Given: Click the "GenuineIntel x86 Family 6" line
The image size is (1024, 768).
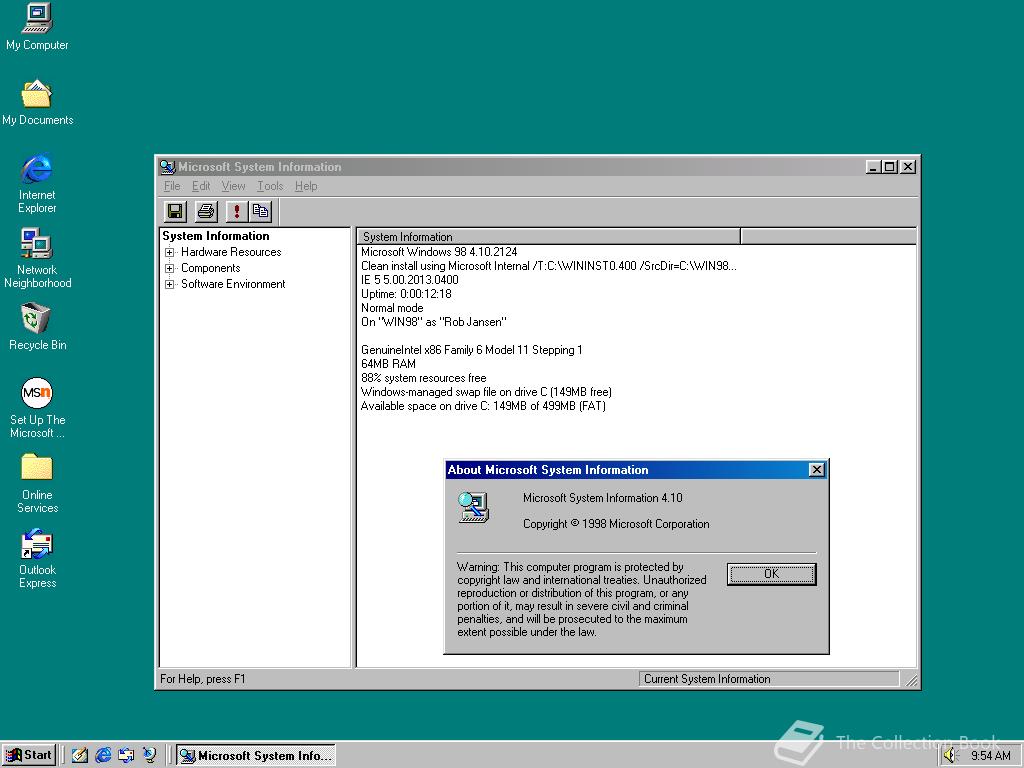Looking at the screenshot, I should click(x=472, y=350).
